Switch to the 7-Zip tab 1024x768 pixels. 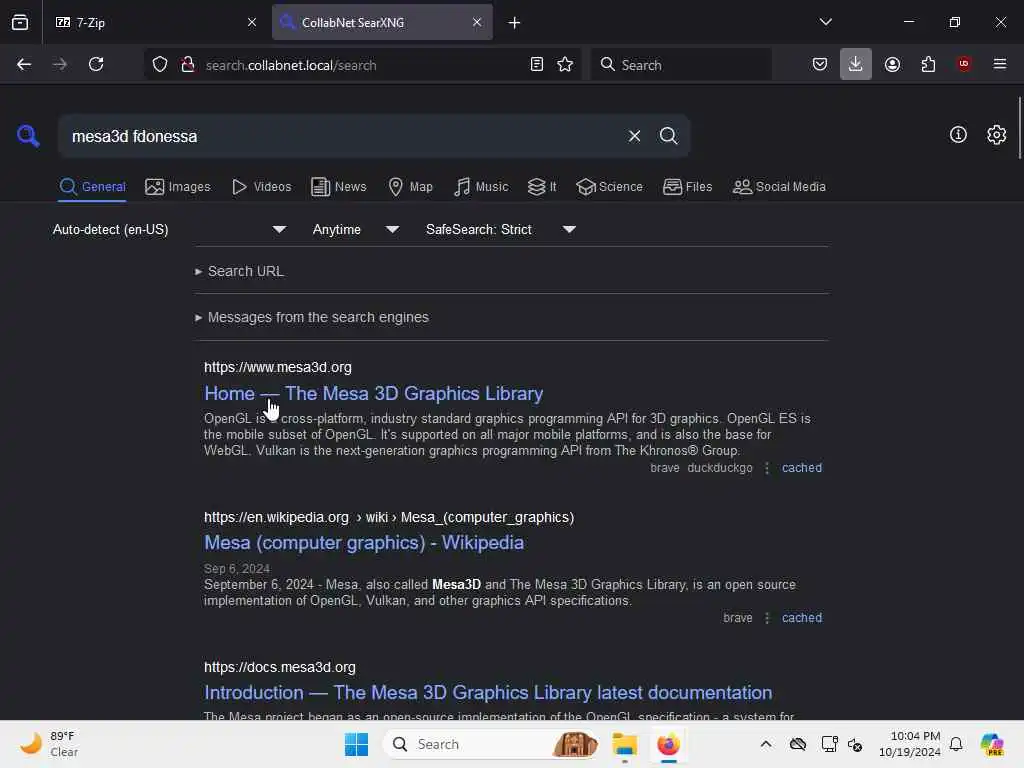156,22
